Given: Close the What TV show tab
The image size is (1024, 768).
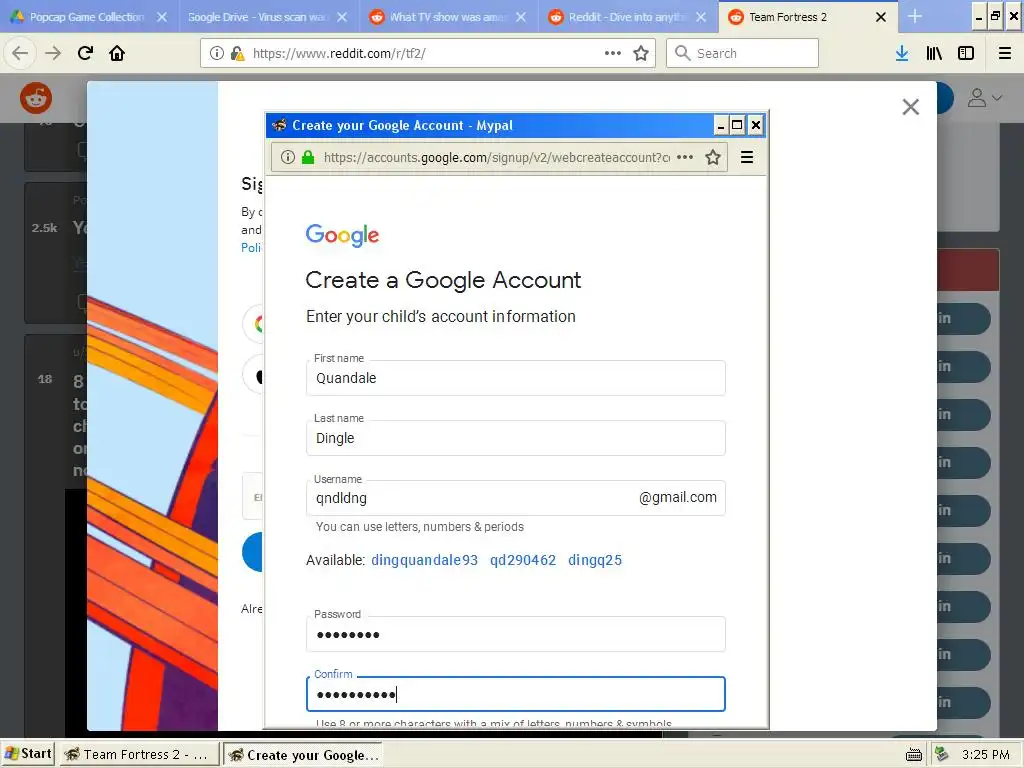Looking at the screenshot, I should click(x=520, y=17).
